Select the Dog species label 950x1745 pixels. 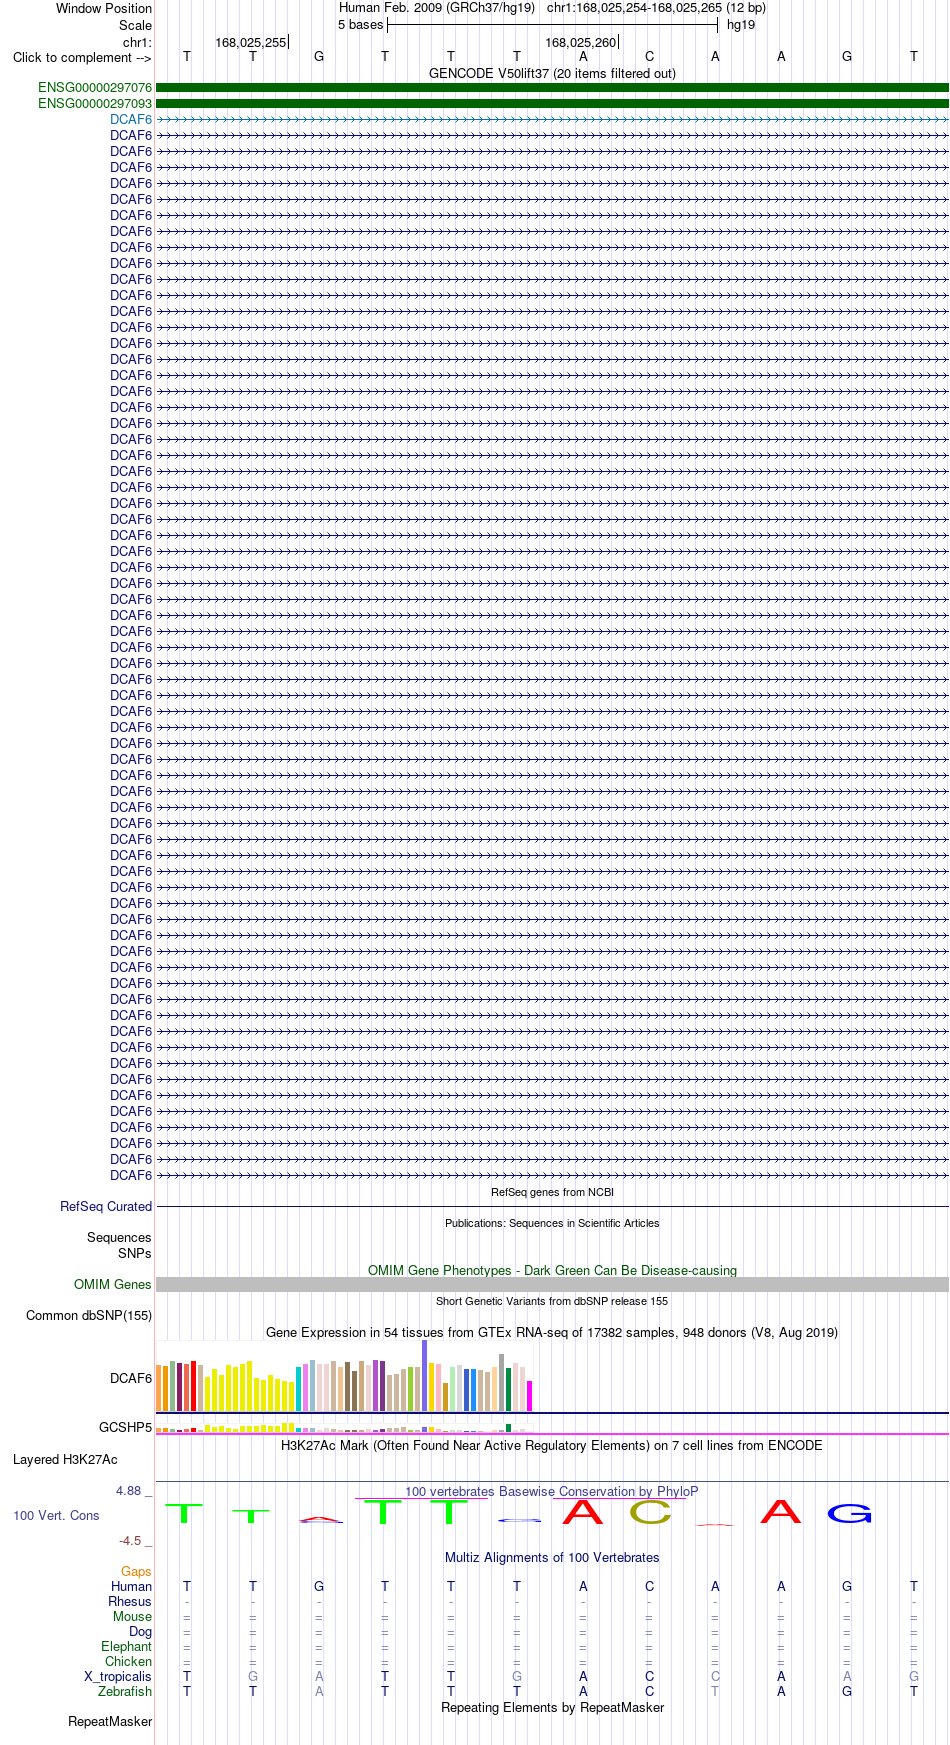point(141,1632)
